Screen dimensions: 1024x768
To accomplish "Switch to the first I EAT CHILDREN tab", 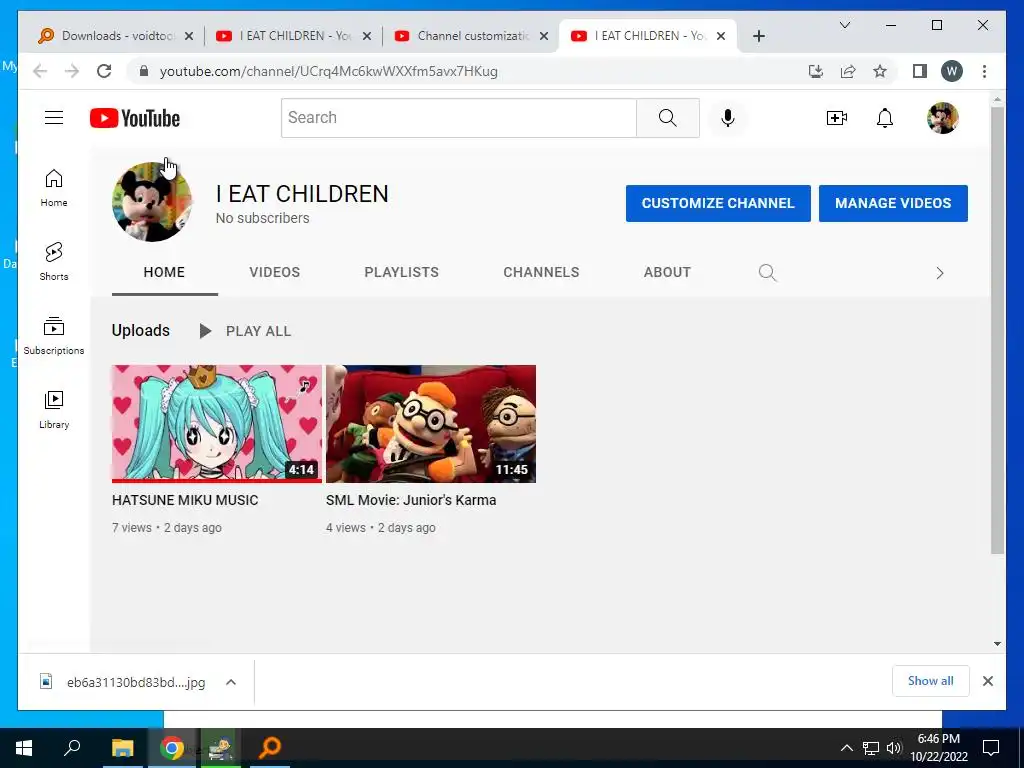I will click(294, 36).
